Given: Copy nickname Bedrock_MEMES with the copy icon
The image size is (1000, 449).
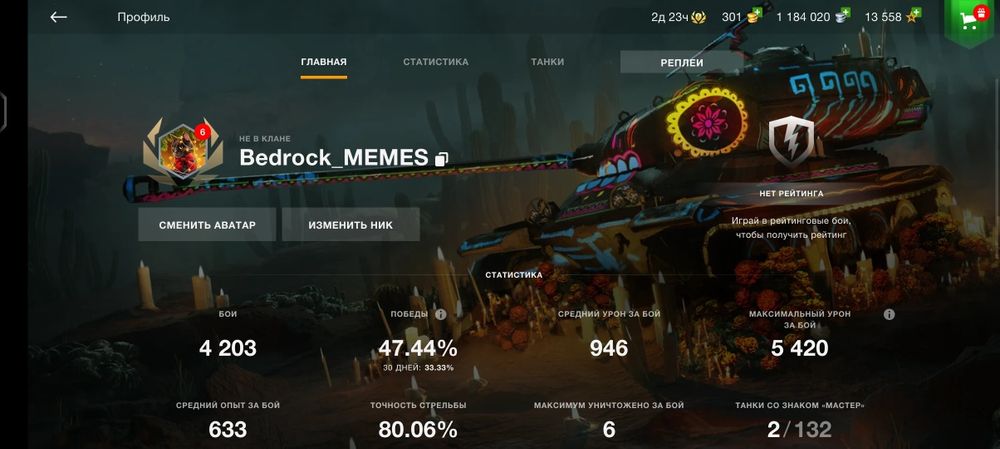Looking at the screenshot, I should coord(441,159).
